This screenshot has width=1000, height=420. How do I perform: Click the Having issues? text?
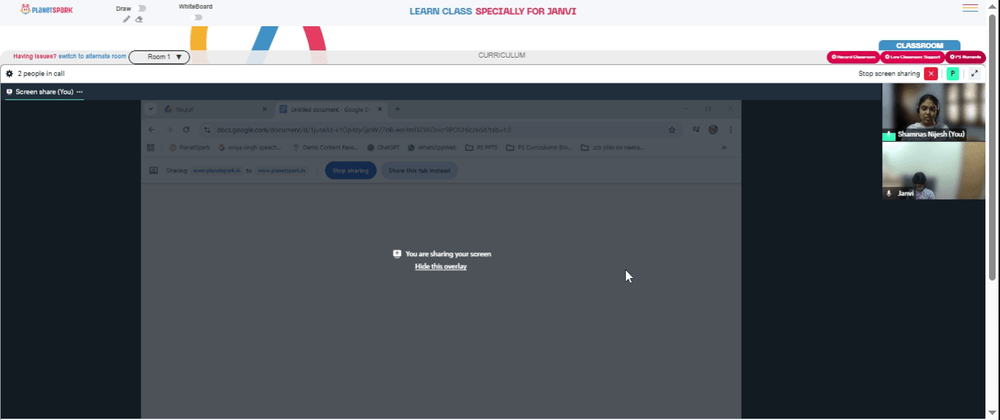coord(34,56)
